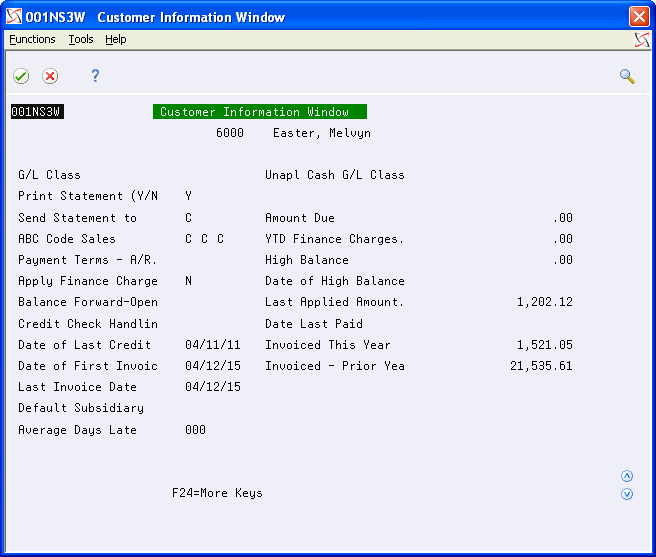Click the ABC Code Sales label
656x557 pixels.
(67, 239)
